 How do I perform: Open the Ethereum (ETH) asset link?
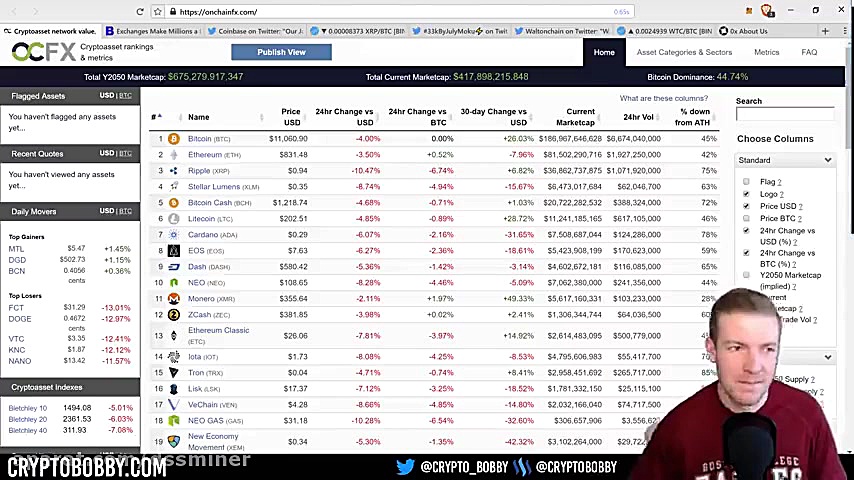click(214, 155)
